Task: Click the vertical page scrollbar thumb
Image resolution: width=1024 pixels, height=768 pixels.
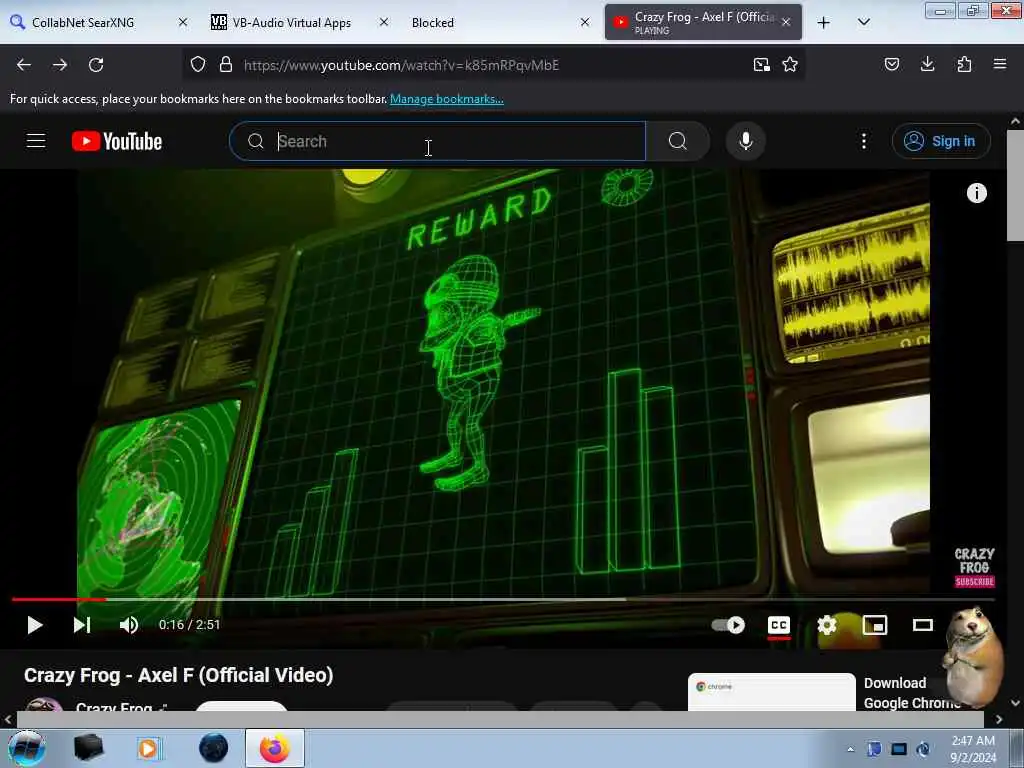Action: click(x=1015, y=185)
